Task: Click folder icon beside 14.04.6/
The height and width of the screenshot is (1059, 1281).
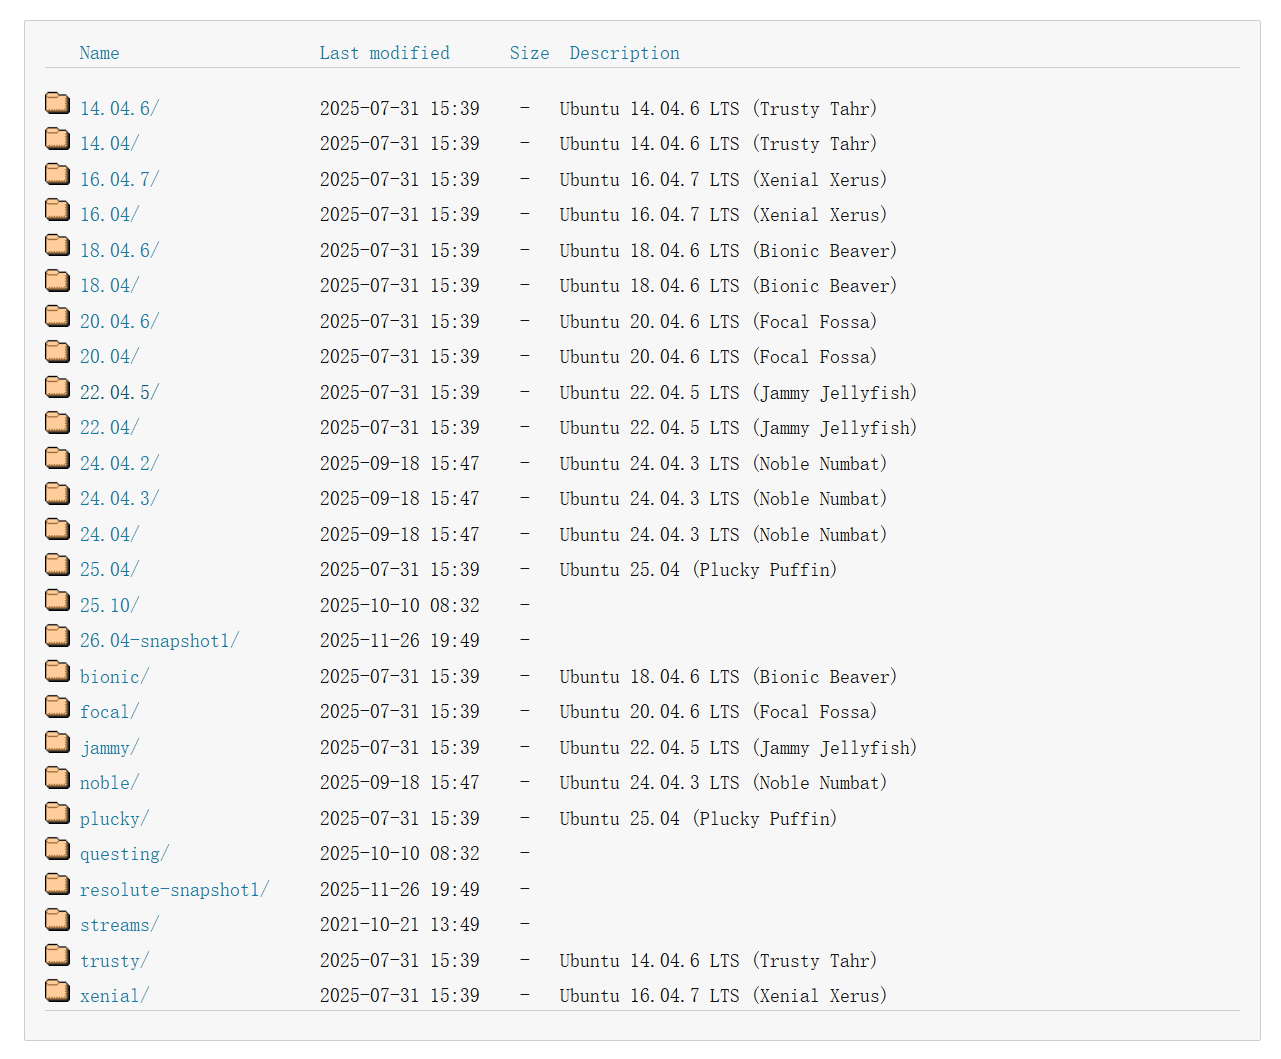Action: (x=58, y=103)
